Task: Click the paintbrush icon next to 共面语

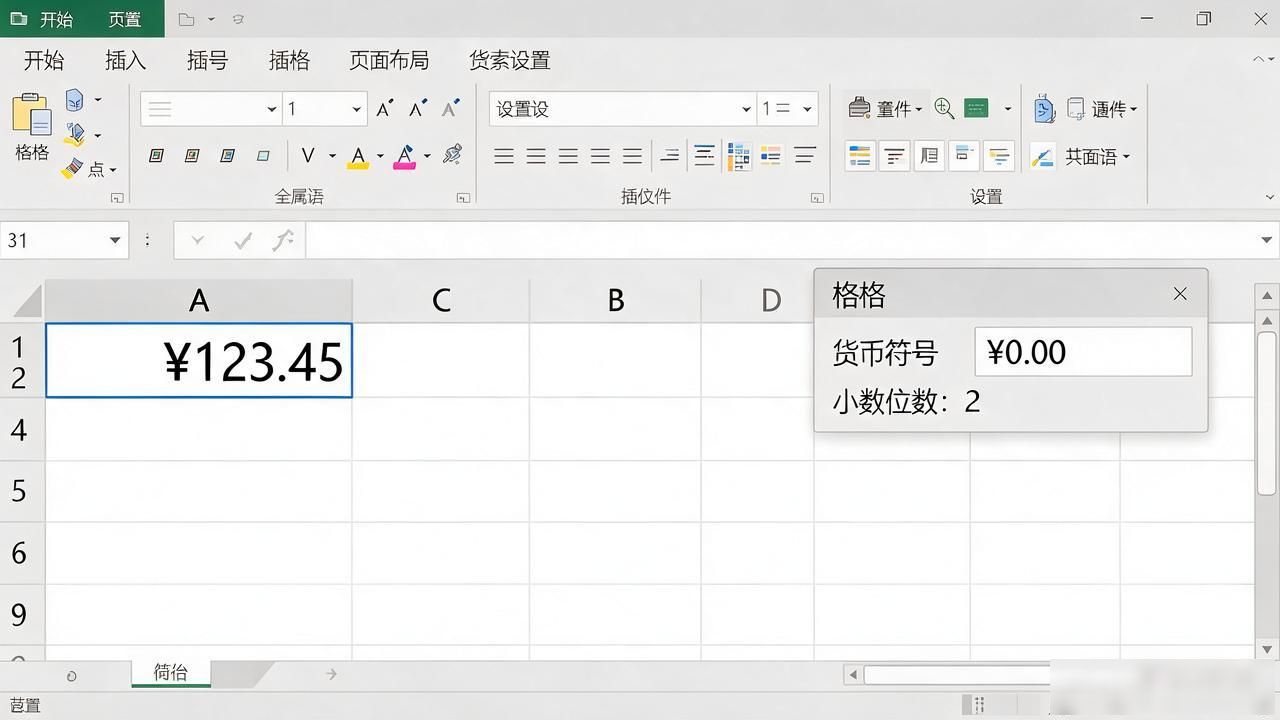Action: (x=1043, y=157)
